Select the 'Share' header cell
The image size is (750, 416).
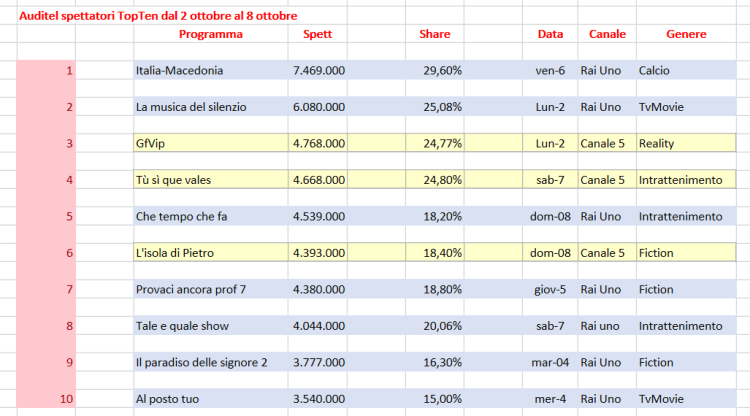click(x=434, y=34)
